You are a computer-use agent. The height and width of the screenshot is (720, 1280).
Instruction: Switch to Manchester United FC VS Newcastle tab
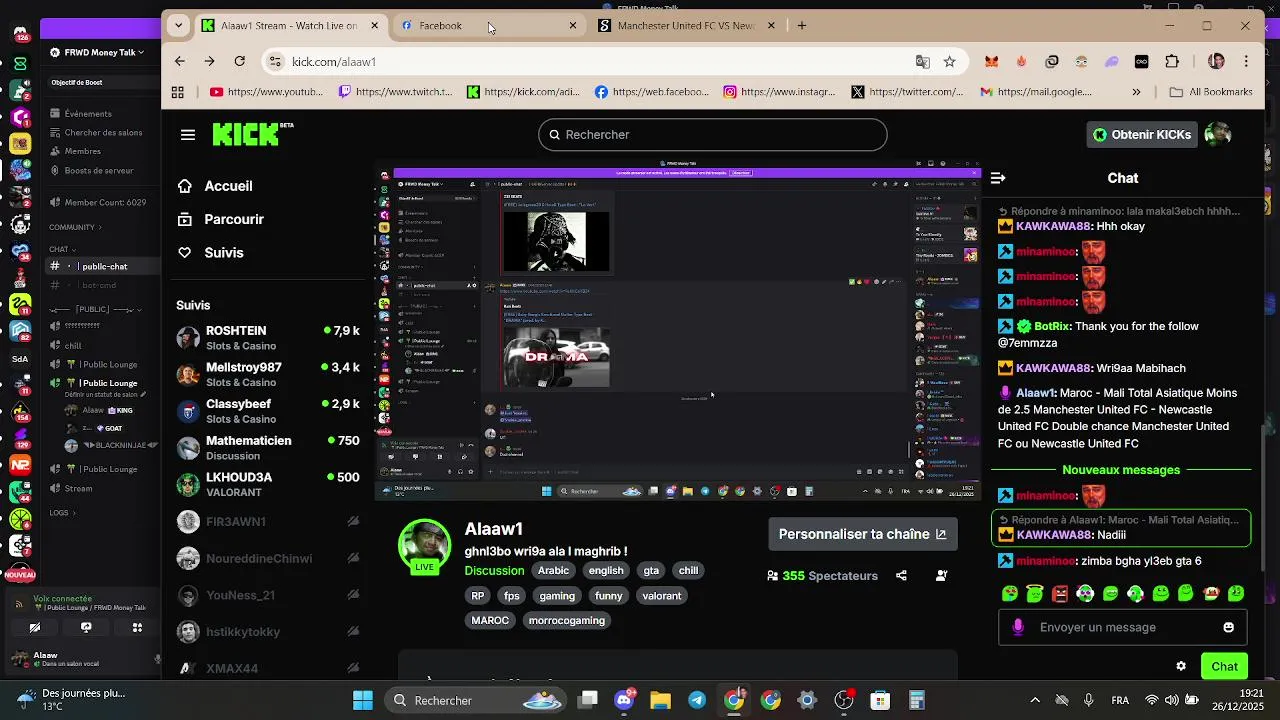coord(688,26)
